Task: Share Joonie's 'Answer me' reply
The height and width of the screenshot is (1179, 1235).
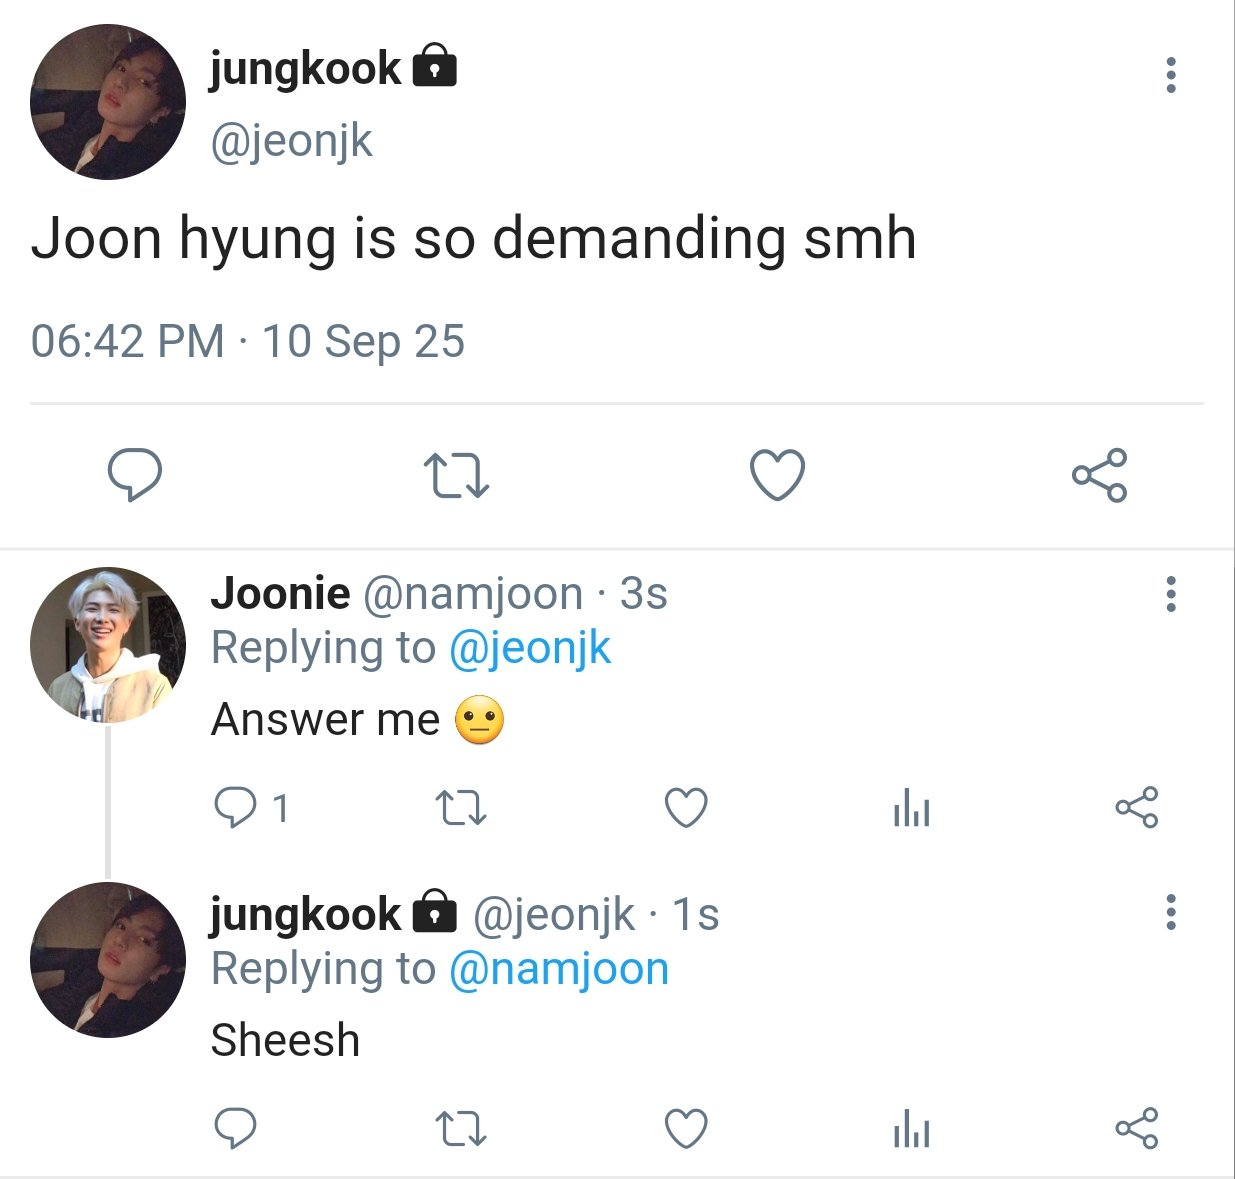Action: tap(1136, 808)
